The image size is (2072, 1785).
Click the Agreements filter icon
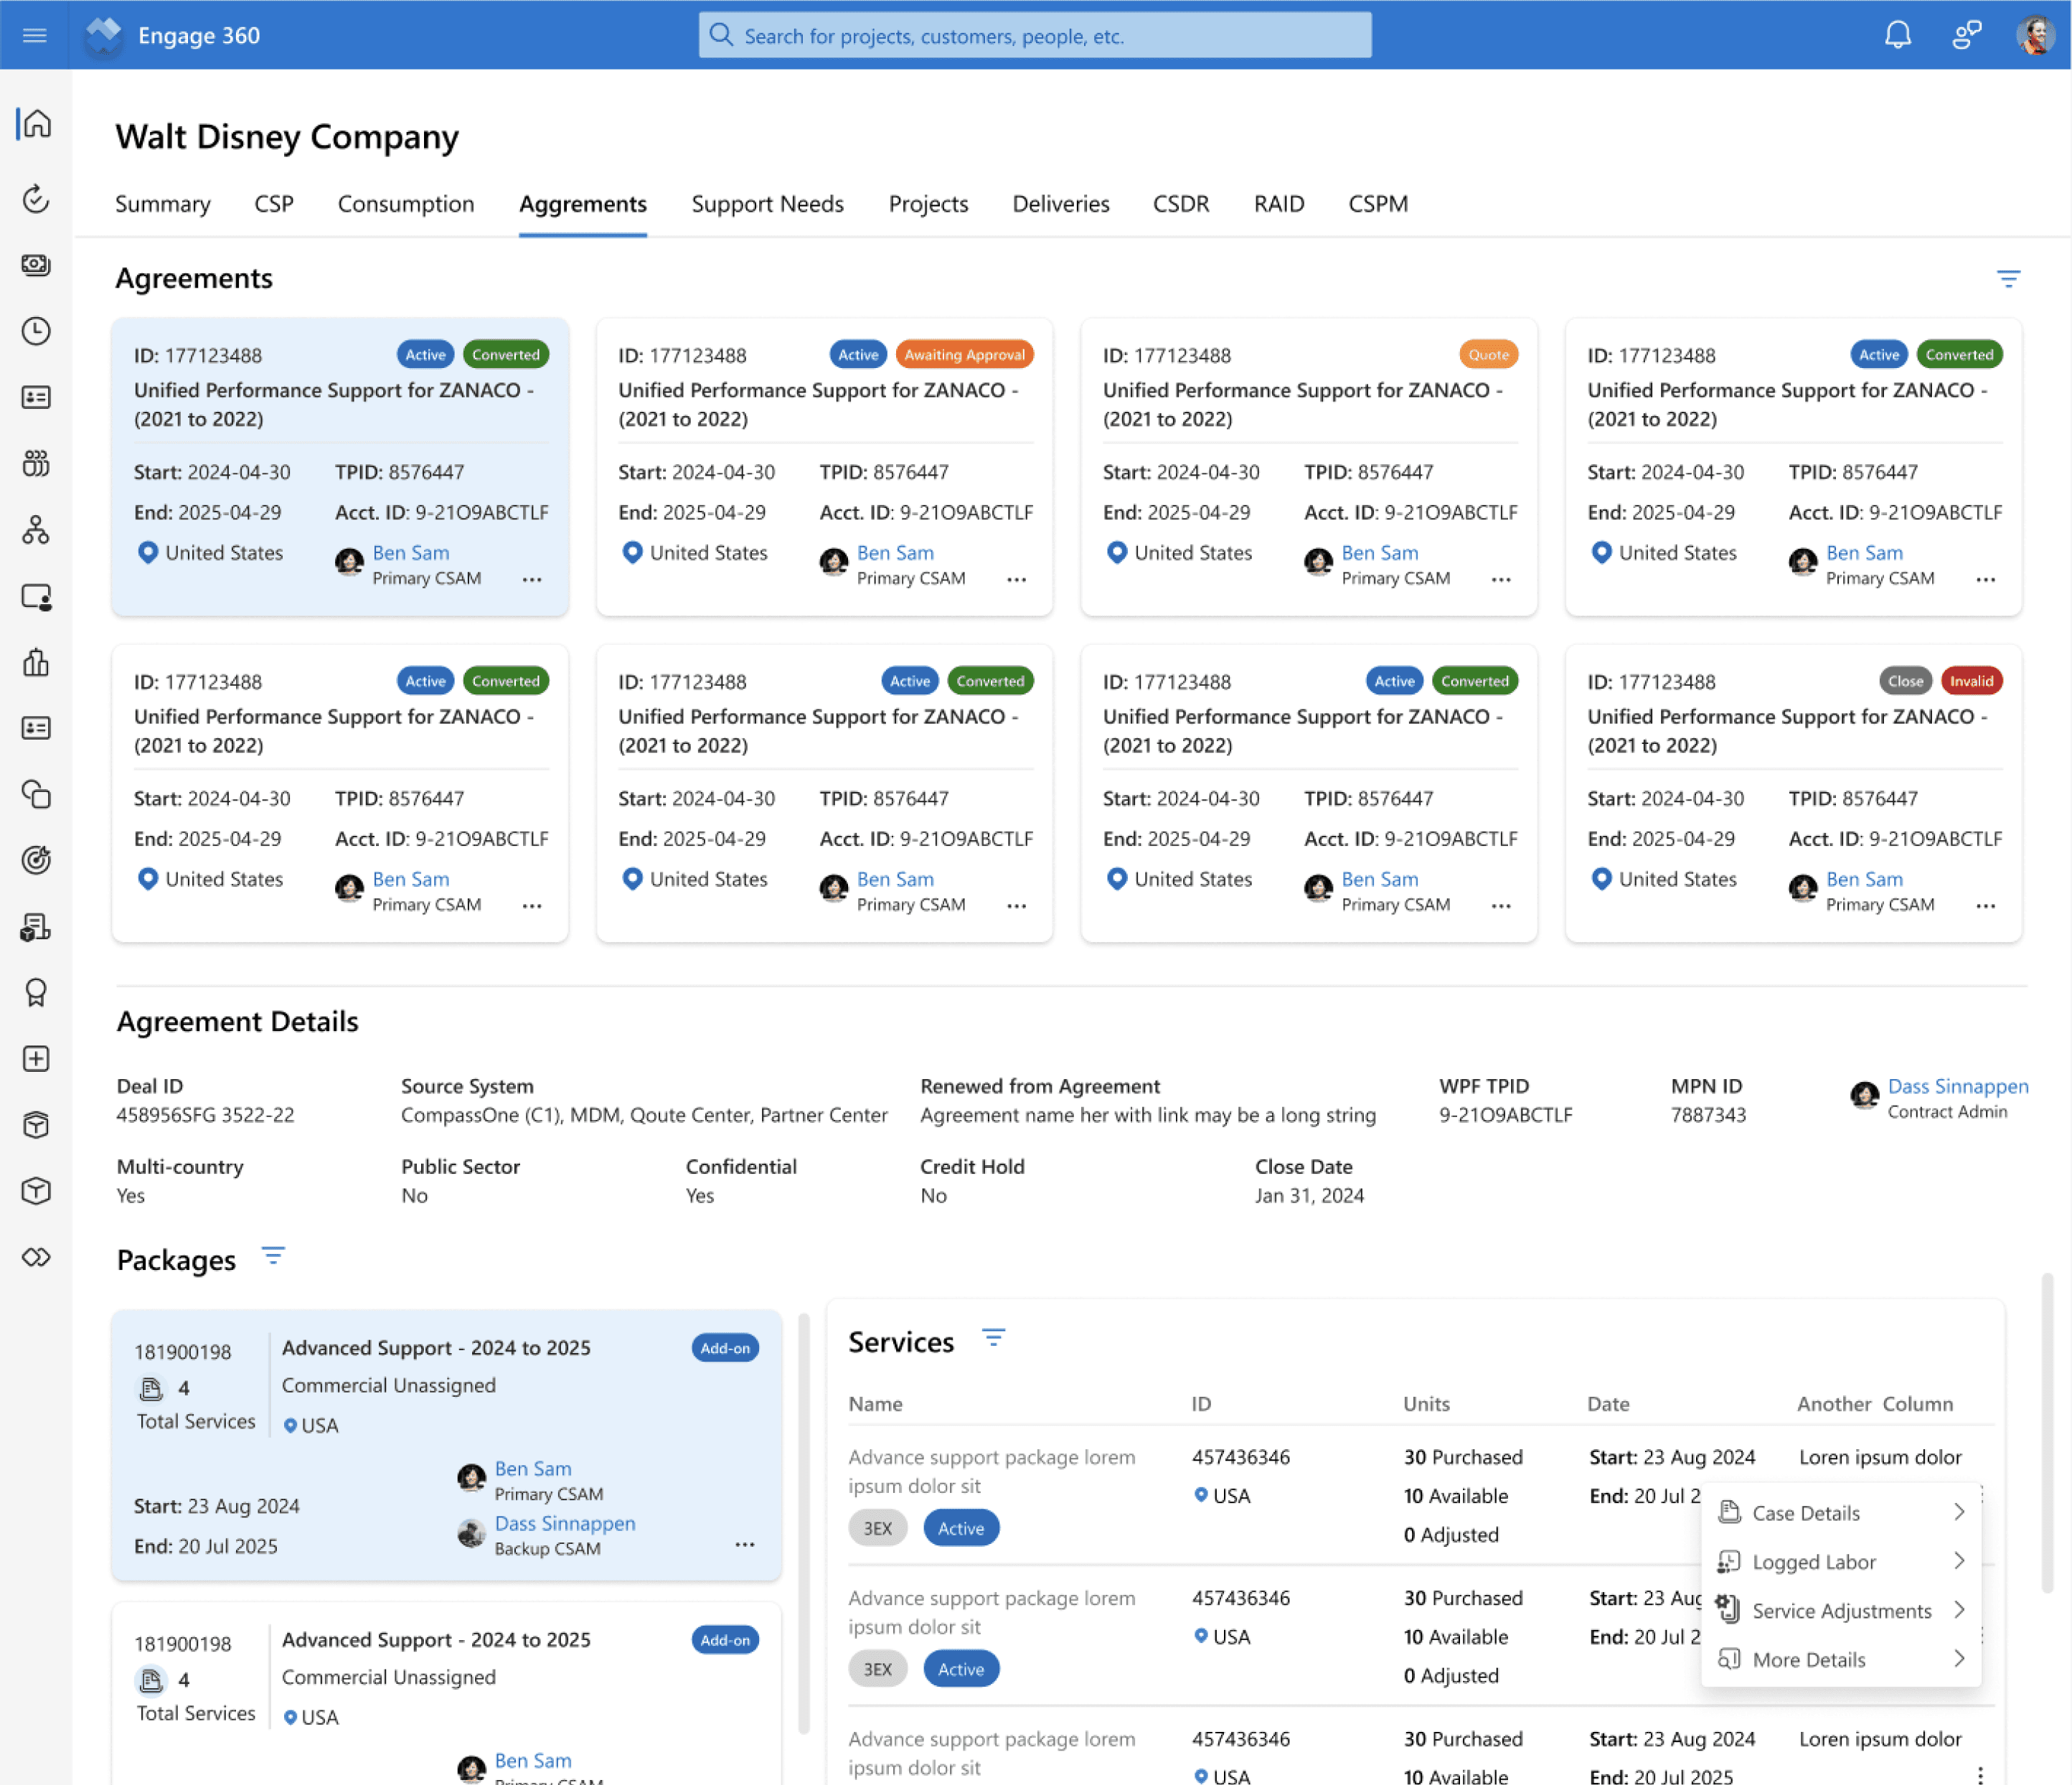pos(2008,279)
